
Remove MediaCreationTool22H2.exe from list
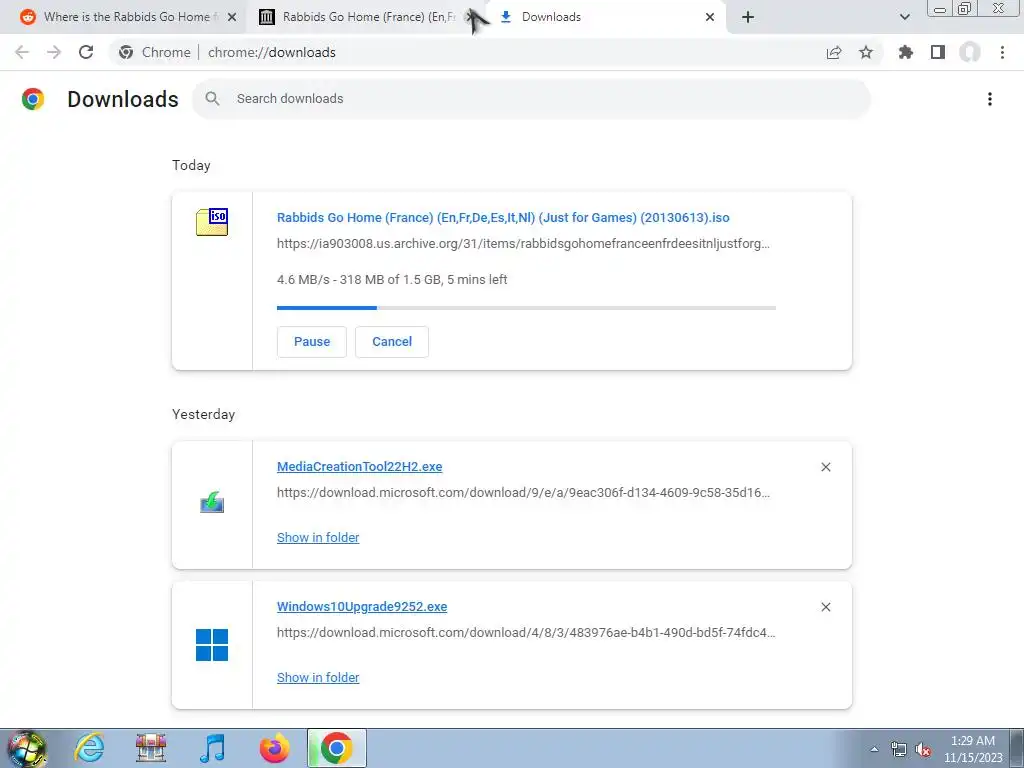(x=825, y=467)
